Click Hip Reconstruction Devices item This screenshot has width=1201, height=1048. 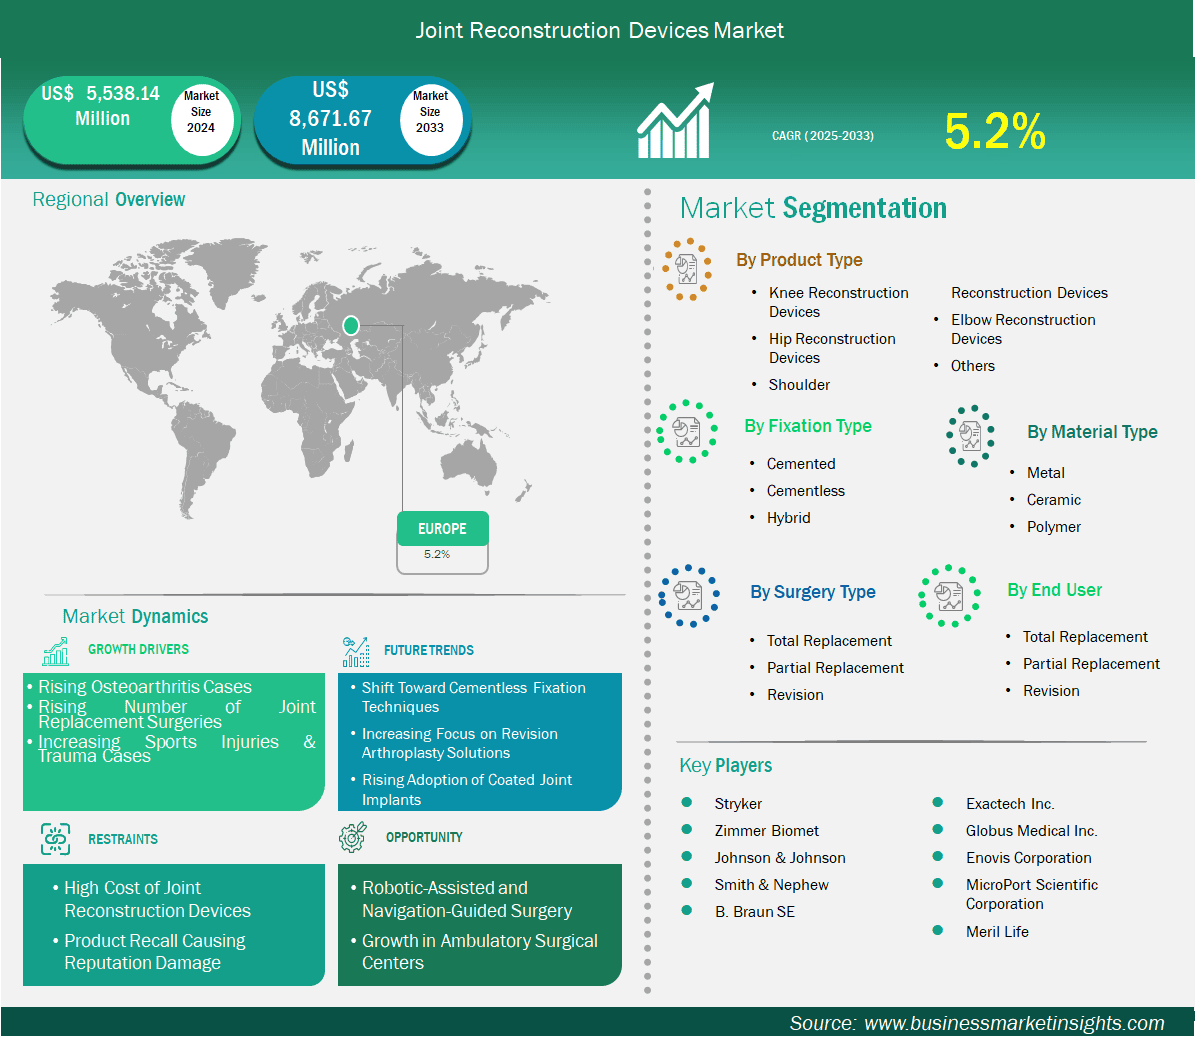coord(832,348)
